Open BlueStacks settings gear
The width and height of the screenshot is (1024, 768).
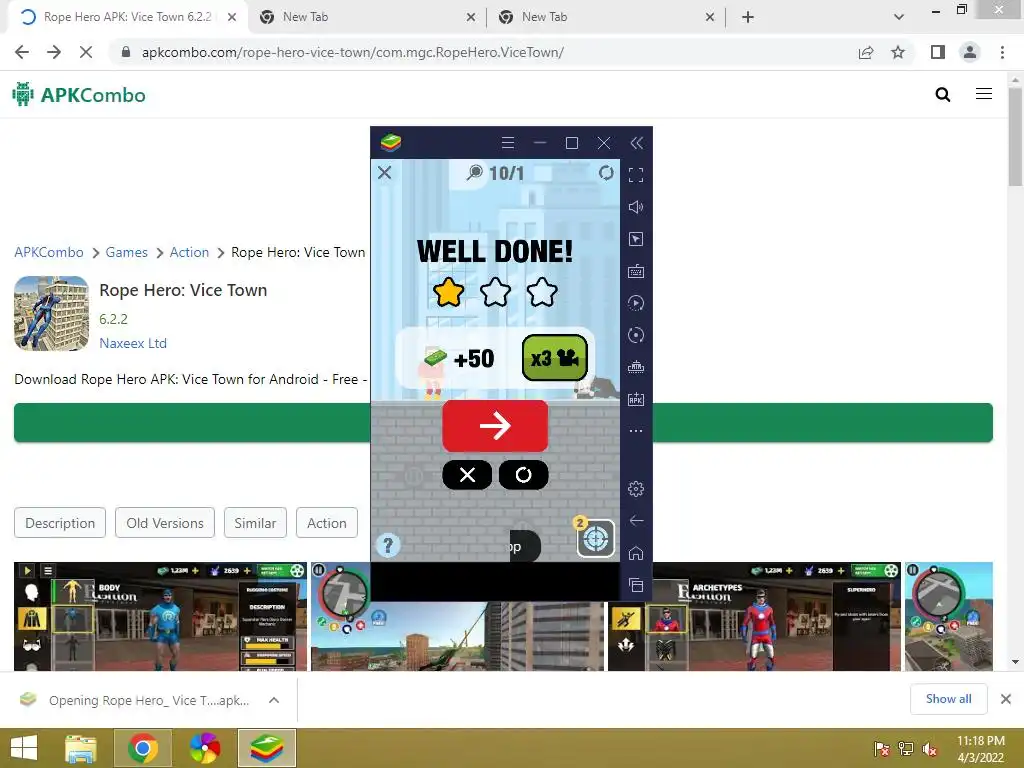coord(635,488)
